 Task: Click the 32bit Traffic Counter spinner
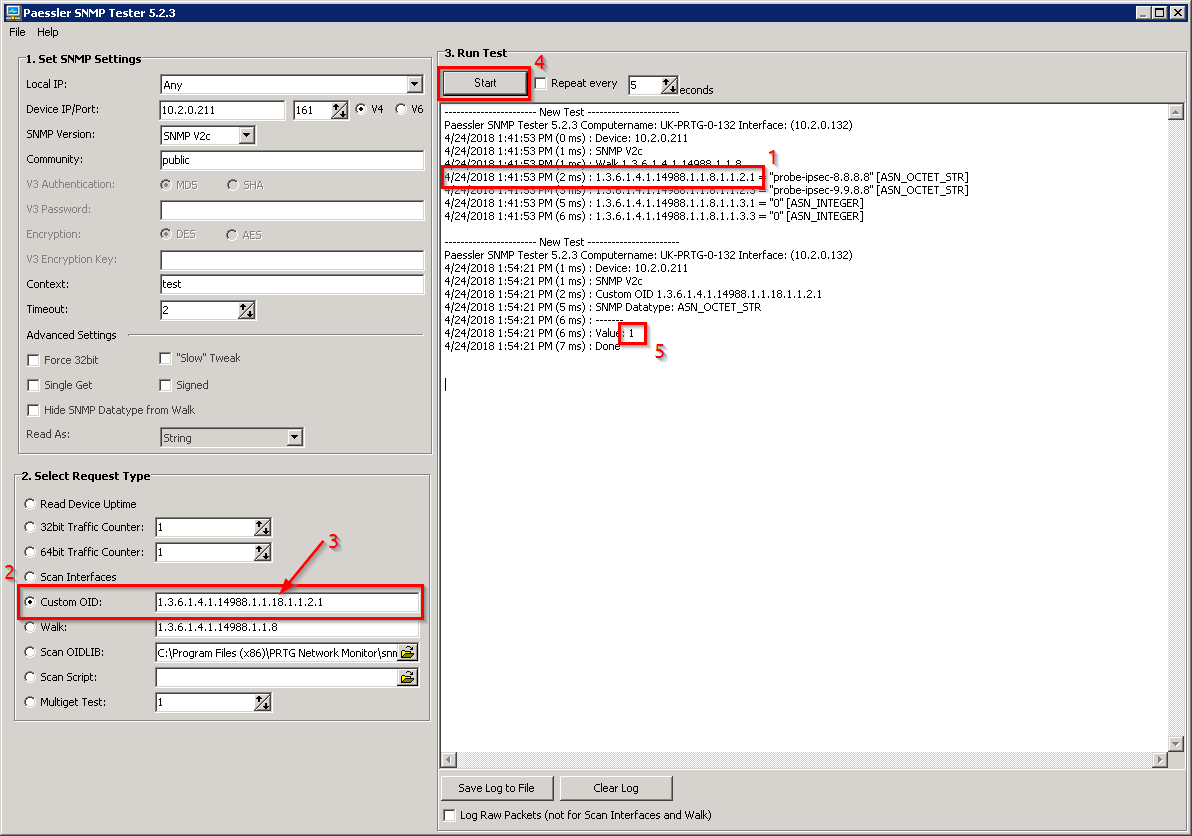pos(262,527)
